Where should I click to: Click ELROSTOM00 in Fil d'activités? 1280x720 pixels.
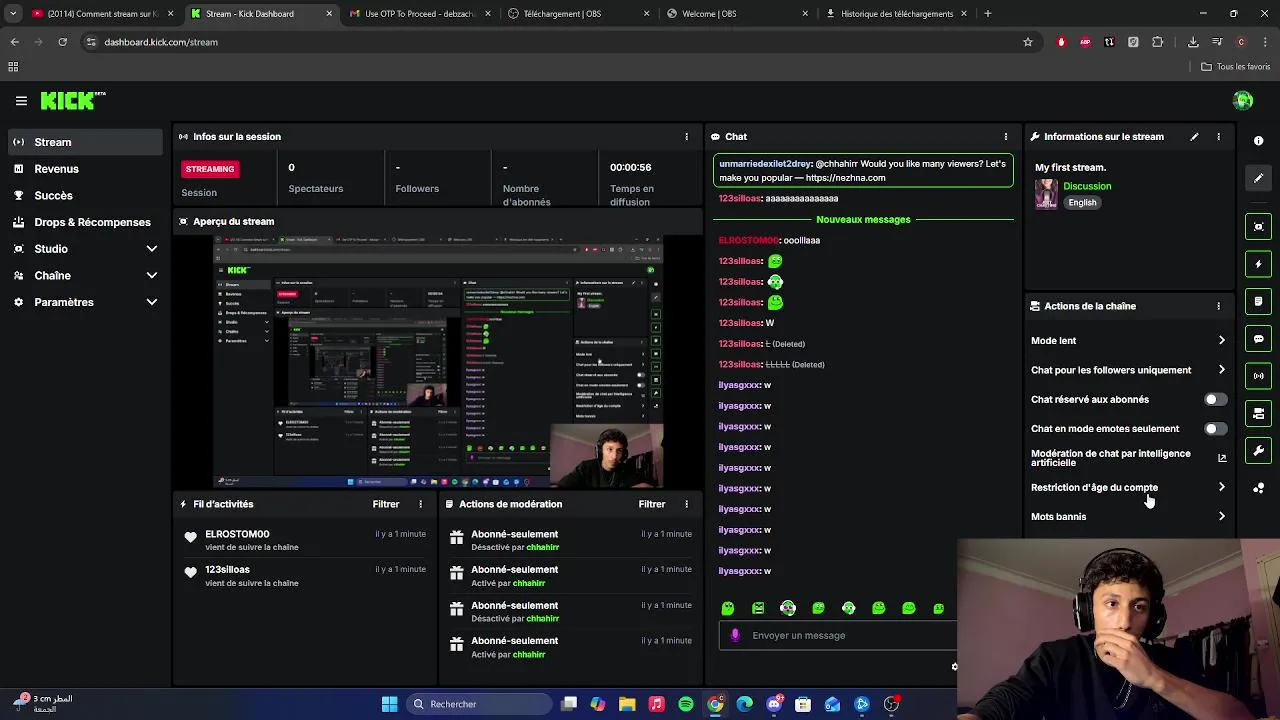[237, 534]
